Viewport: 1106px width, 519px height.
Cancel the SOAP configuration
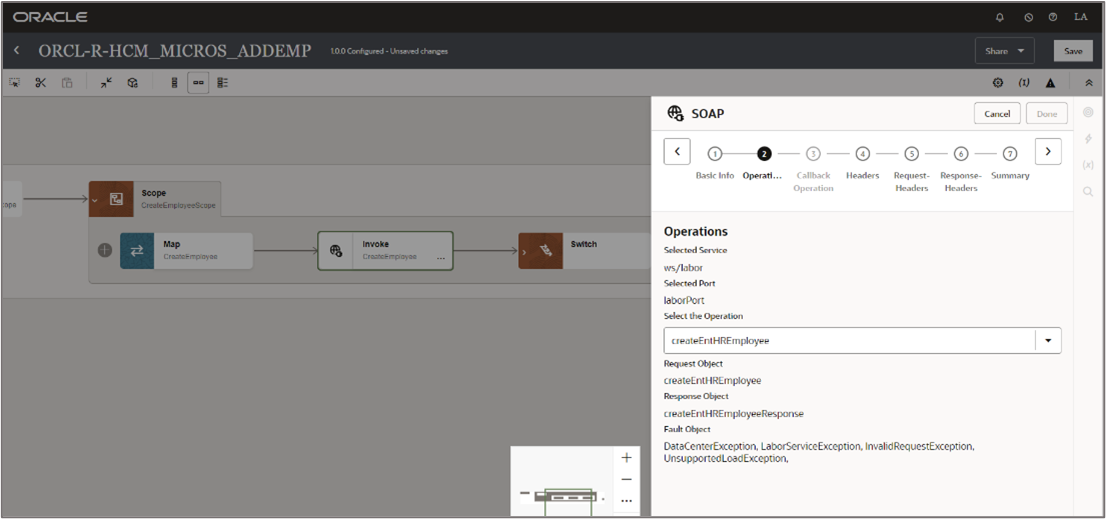pyautogui.click(x=997, y=114)
